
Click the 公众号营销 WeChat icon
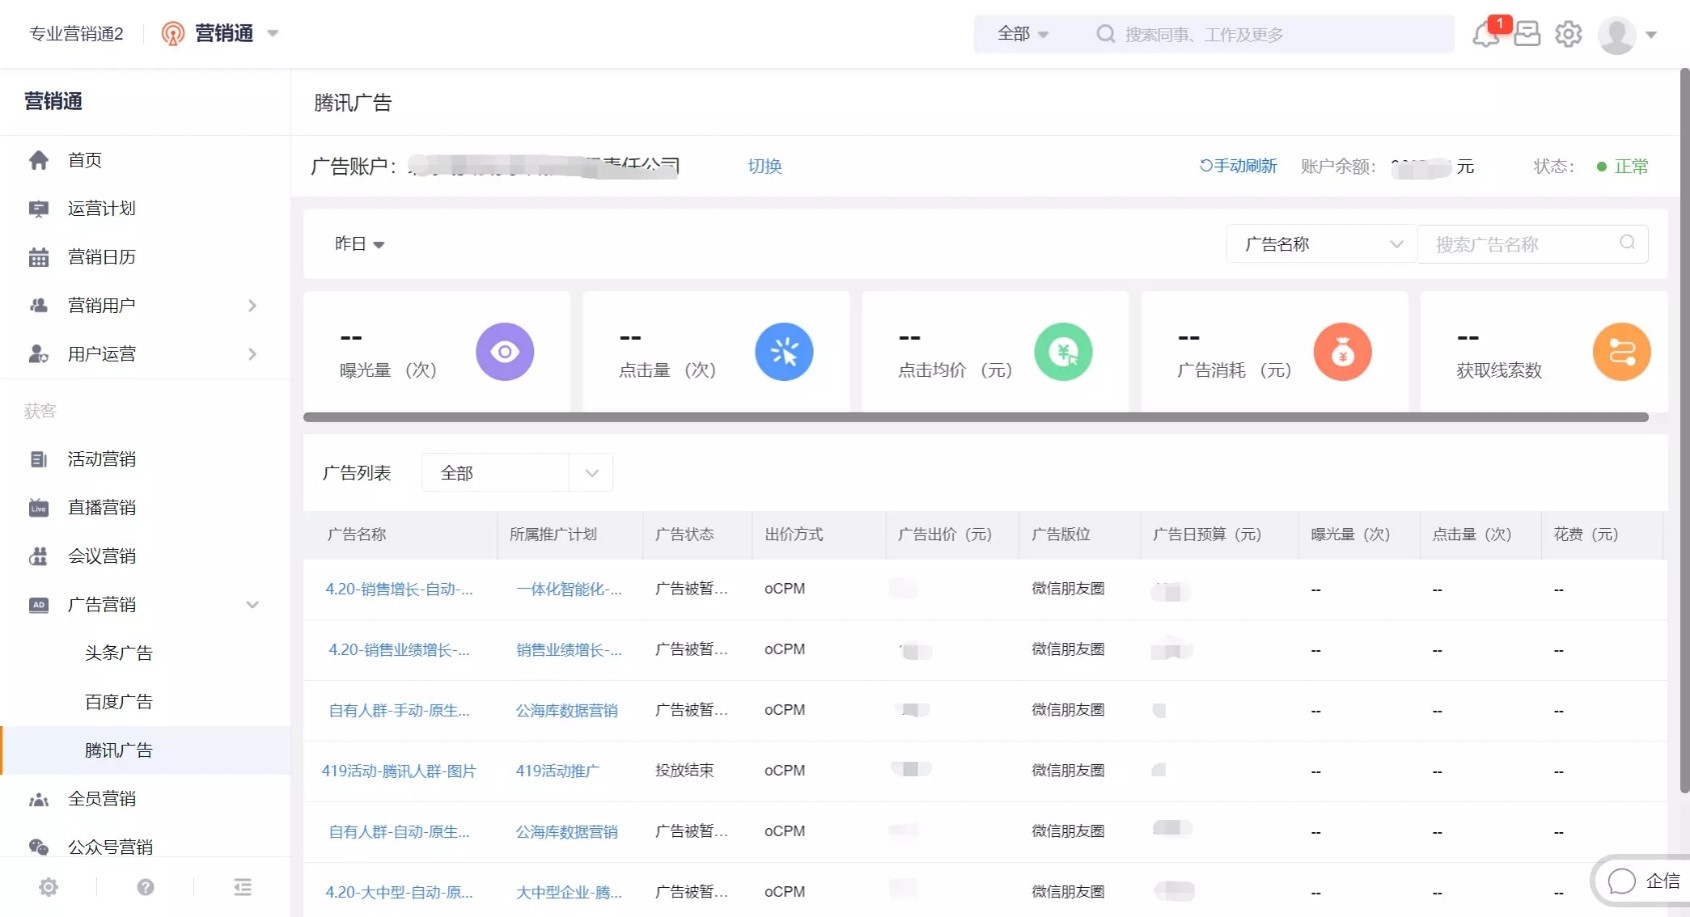click(x=39, y=847)
